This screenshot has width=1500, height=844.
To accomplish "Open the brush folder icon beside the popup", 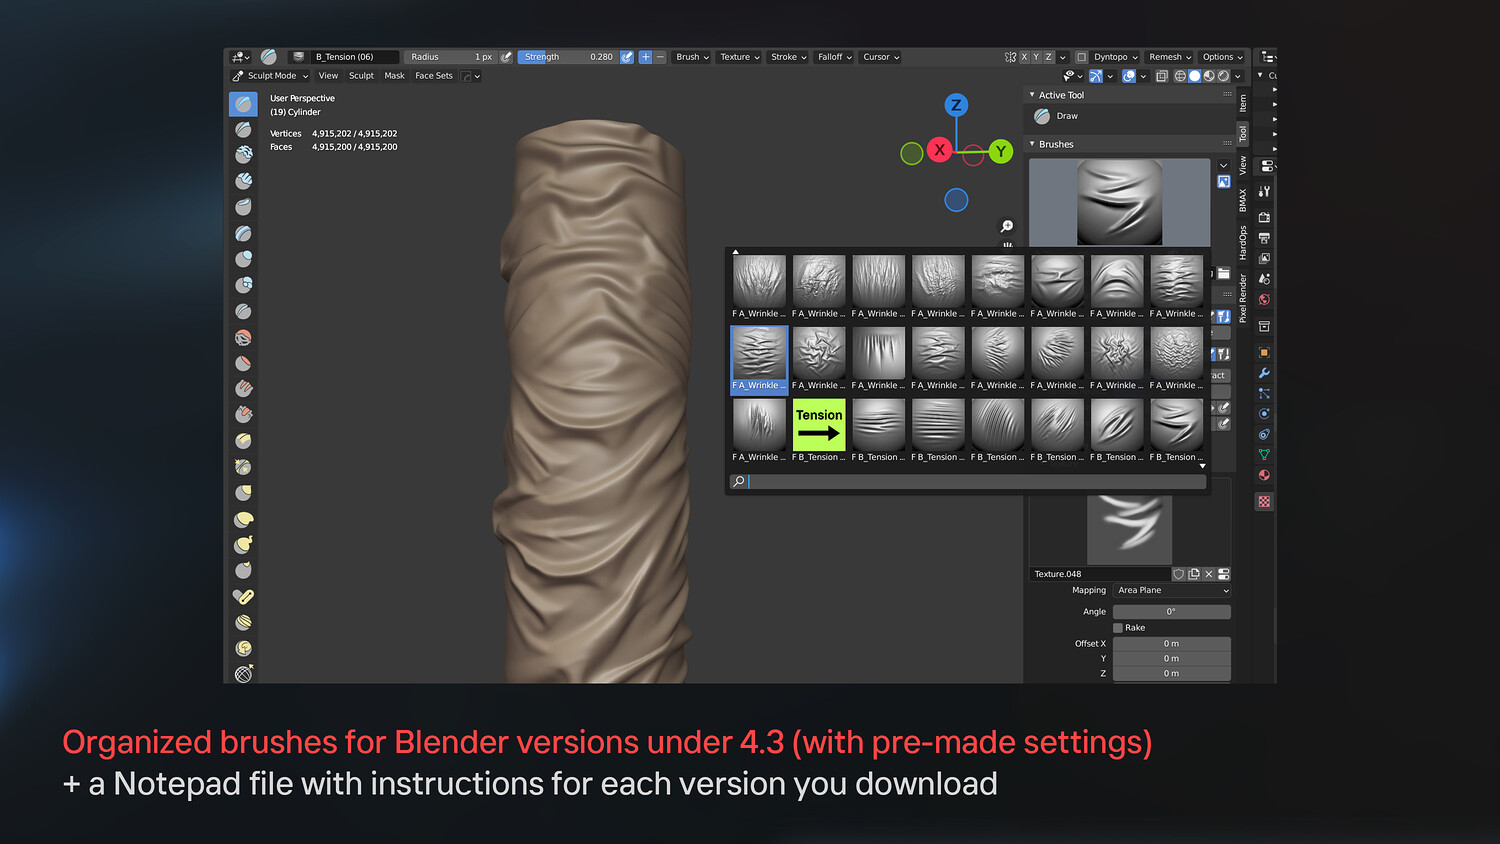I will point(1223,273).
